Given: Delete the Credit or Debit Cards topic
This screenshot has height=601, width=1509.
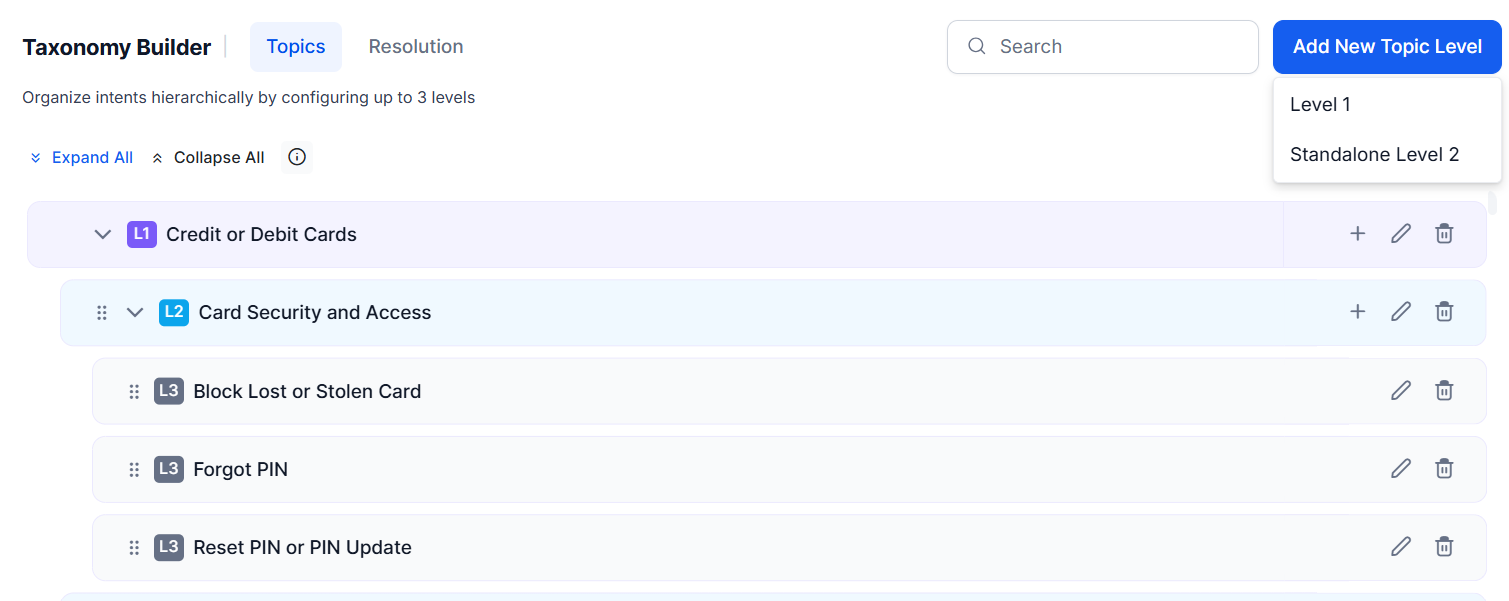Looking at the screenshot, I should [x=1444, y=234].
